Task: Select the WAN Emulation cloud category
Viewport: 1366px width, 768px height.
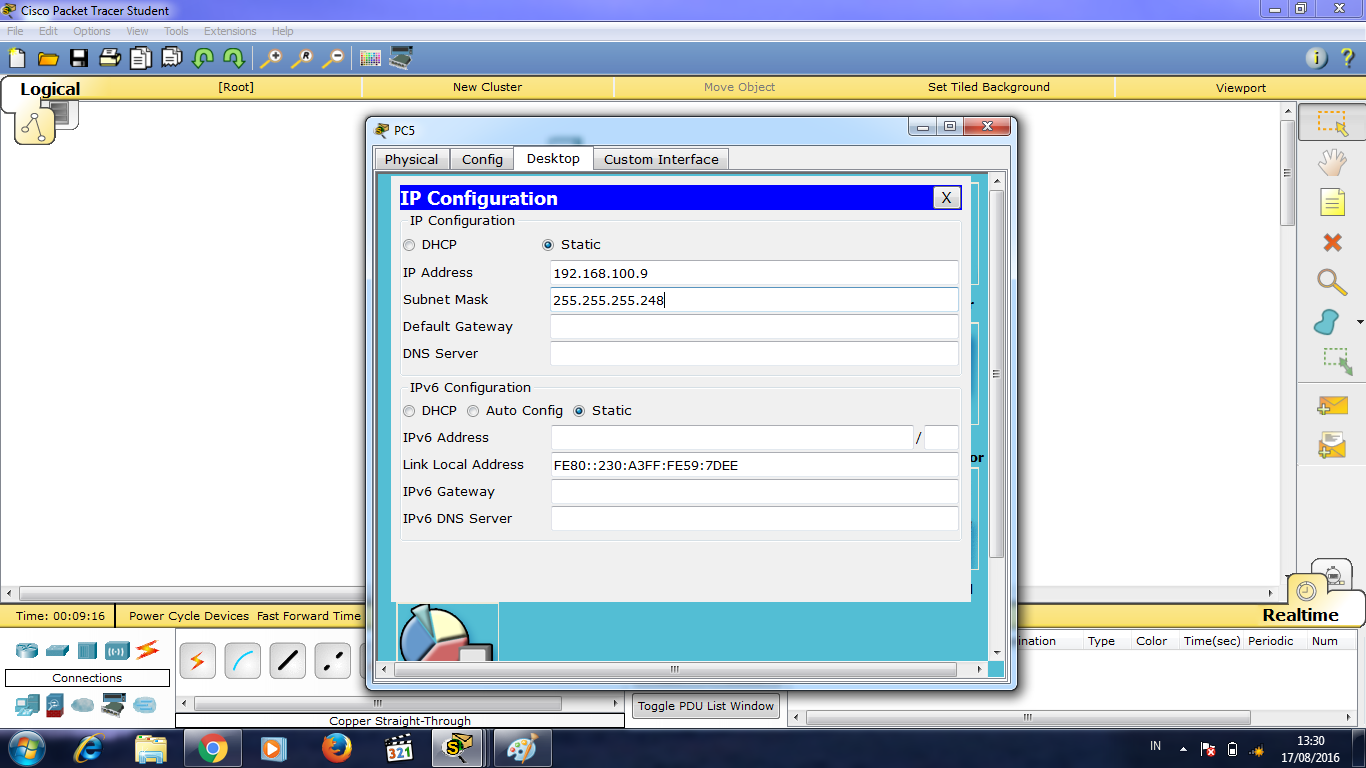Action: pyautogui.click(x=83, y=705)
